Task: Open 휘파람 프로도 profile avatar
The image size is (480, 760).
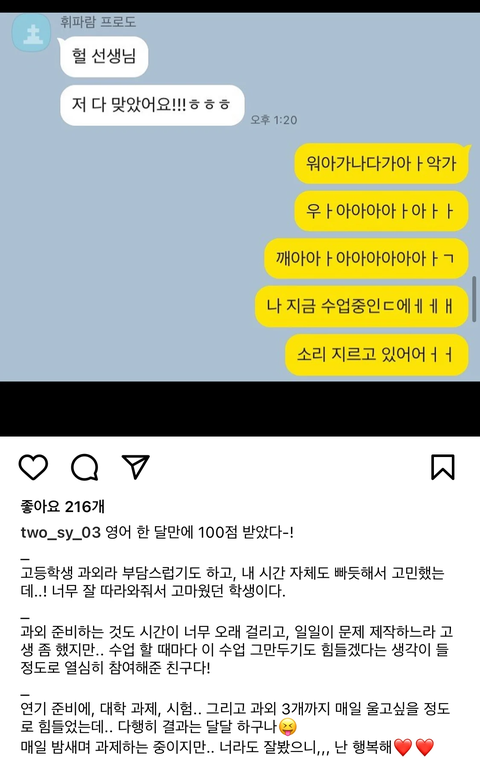Action: [32, 33]
